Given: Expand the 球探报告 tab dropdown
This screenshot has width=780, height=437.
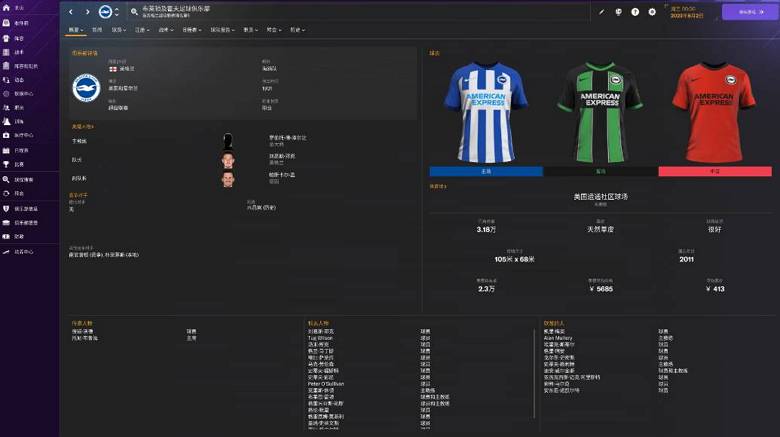Looking at the screenshot, I should (222, 30).
